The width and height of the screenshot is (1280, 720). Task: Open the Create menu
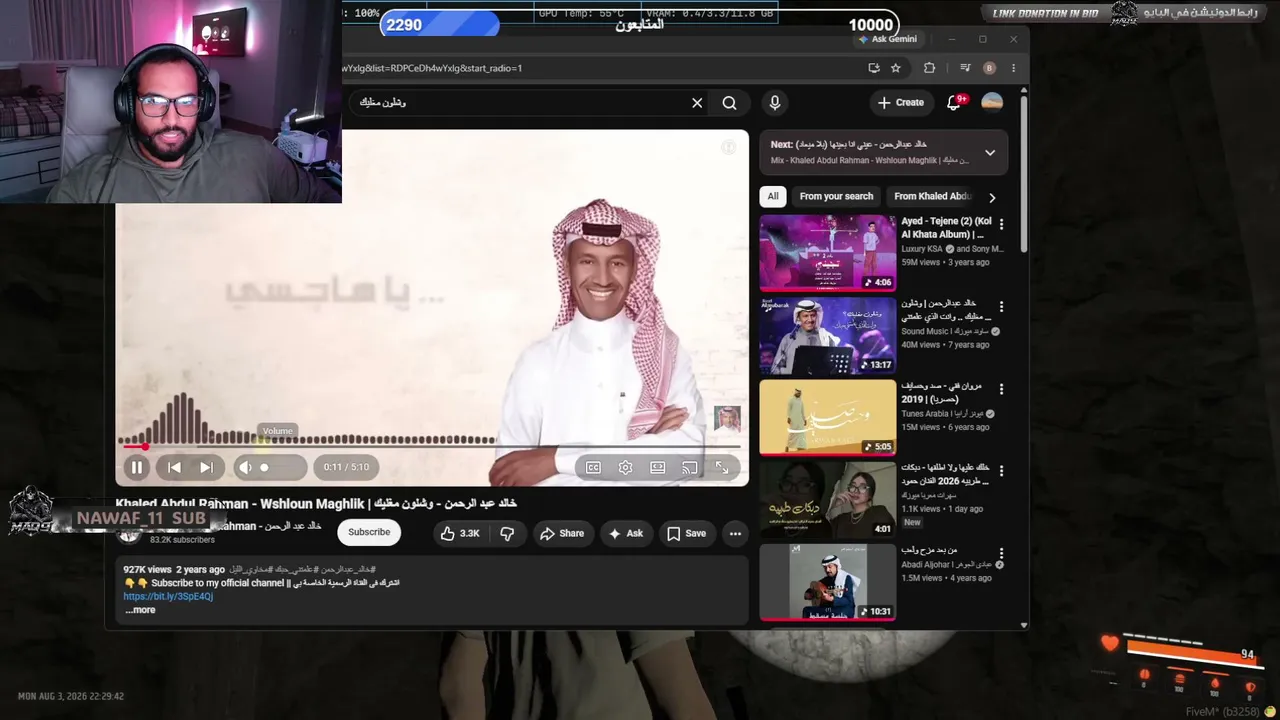[x=901, y=102]
